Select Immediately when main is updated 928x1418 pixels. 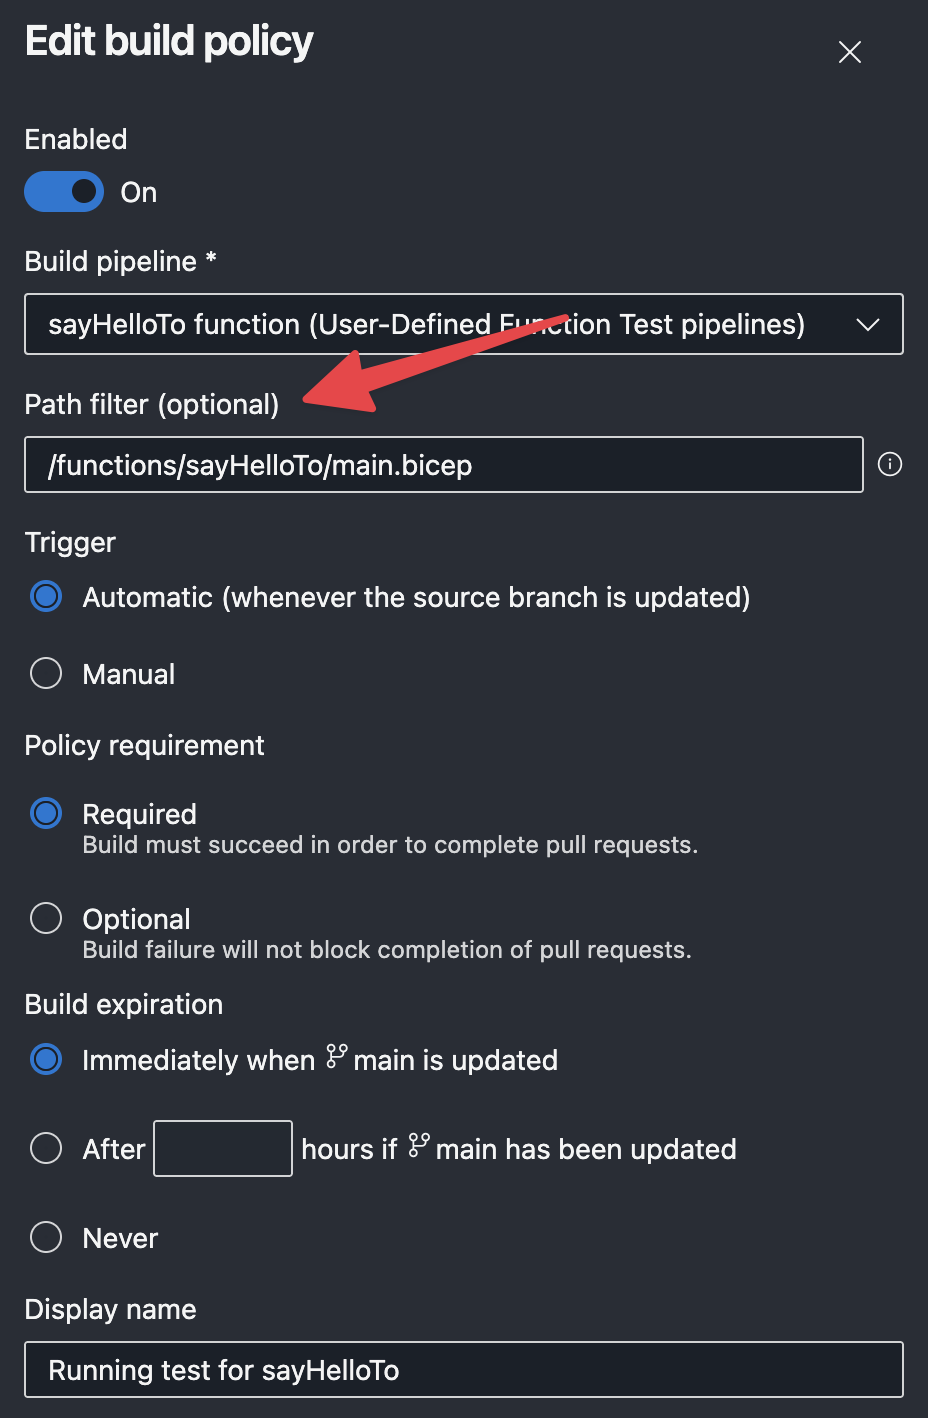click(x=46, y=1059)
